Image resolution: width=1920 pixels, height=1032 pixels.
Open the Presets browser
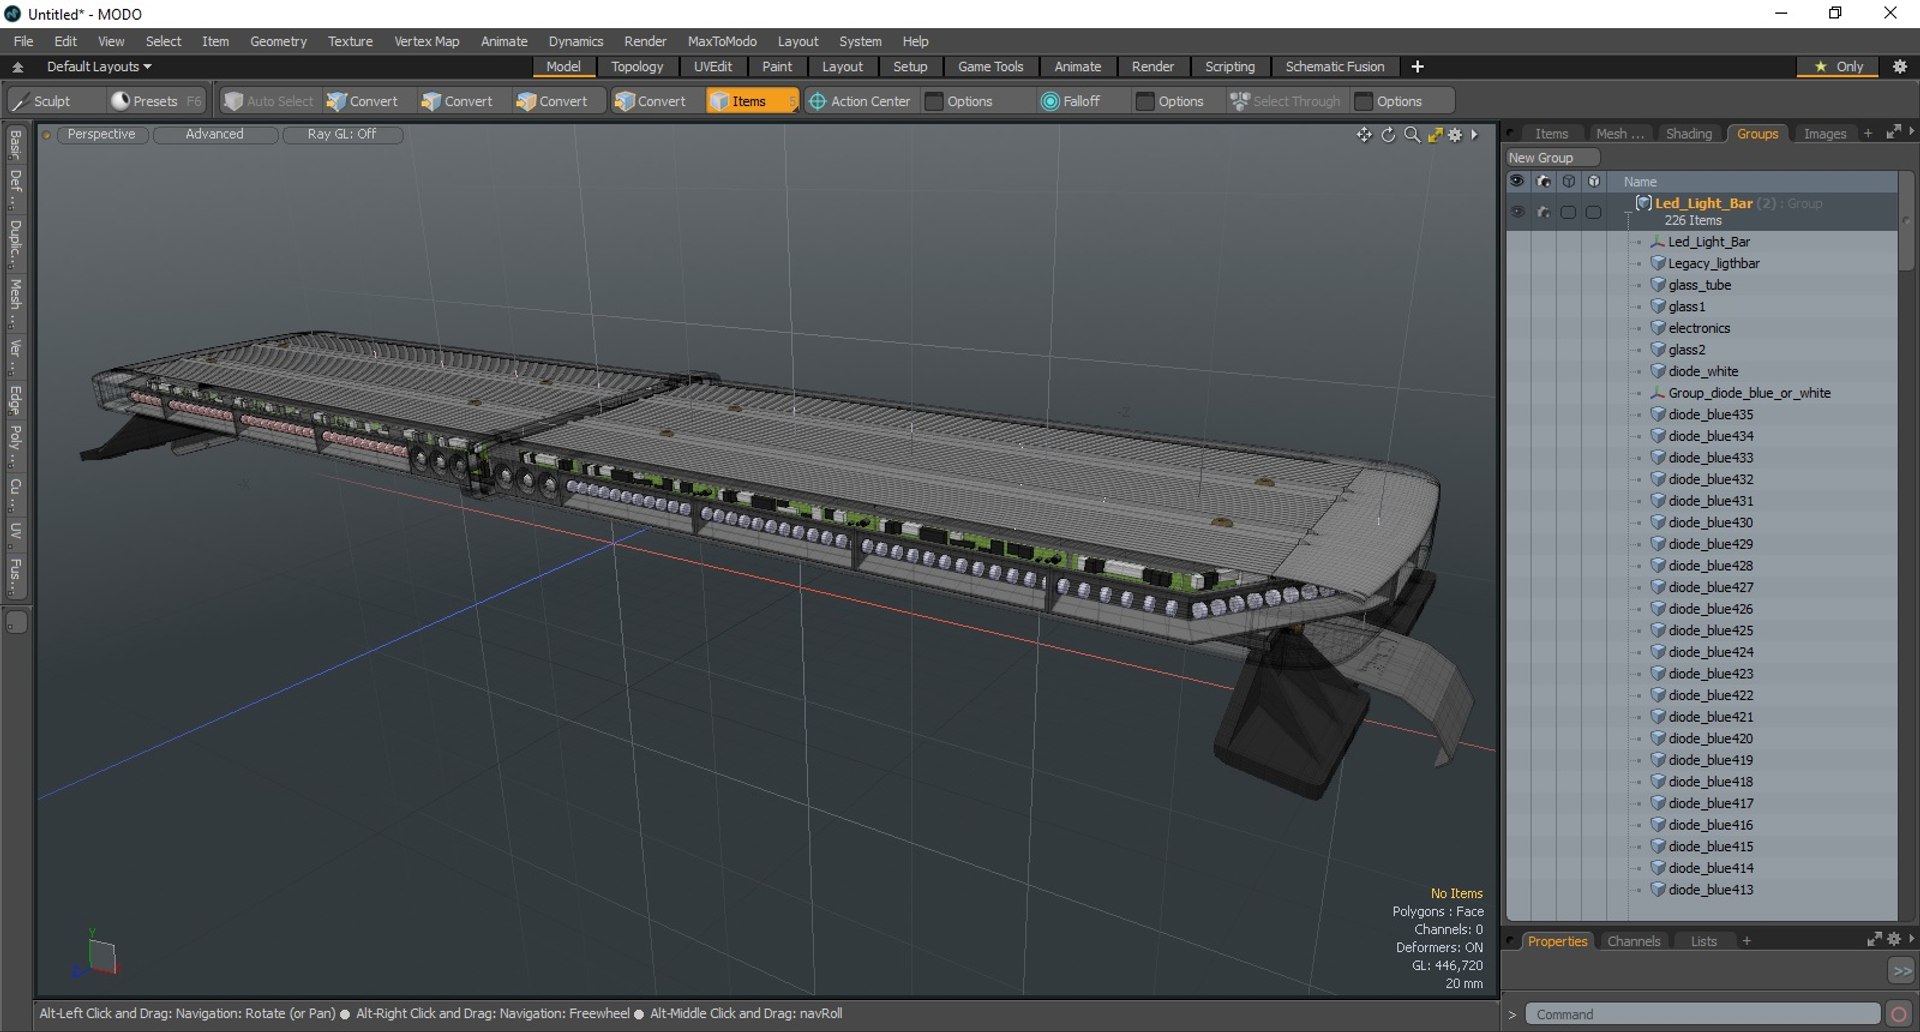154,101
